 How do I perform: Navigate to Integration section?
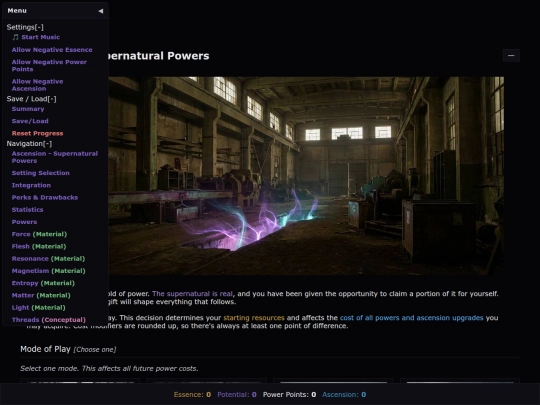31,185
